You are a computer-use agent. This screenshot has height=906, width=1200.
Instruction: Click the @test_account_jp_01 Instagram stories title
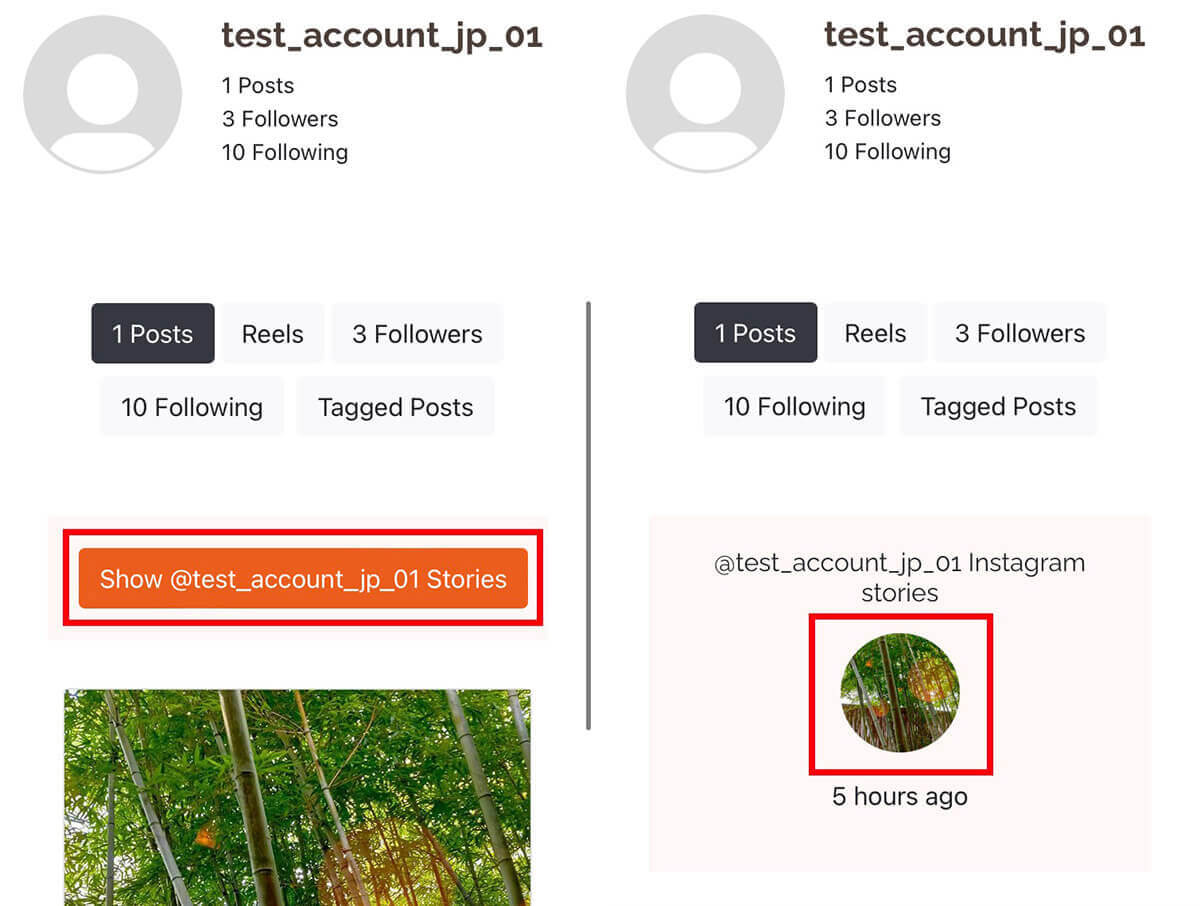coord(900,577)
